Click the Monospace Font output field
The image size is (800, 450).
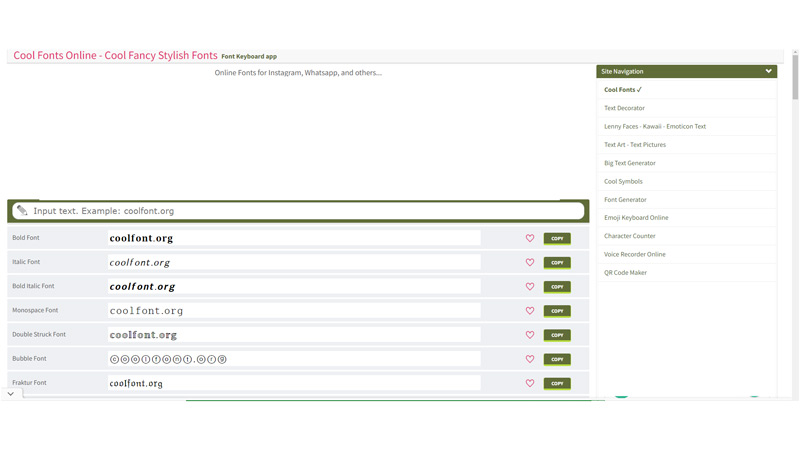pos(294,310)
